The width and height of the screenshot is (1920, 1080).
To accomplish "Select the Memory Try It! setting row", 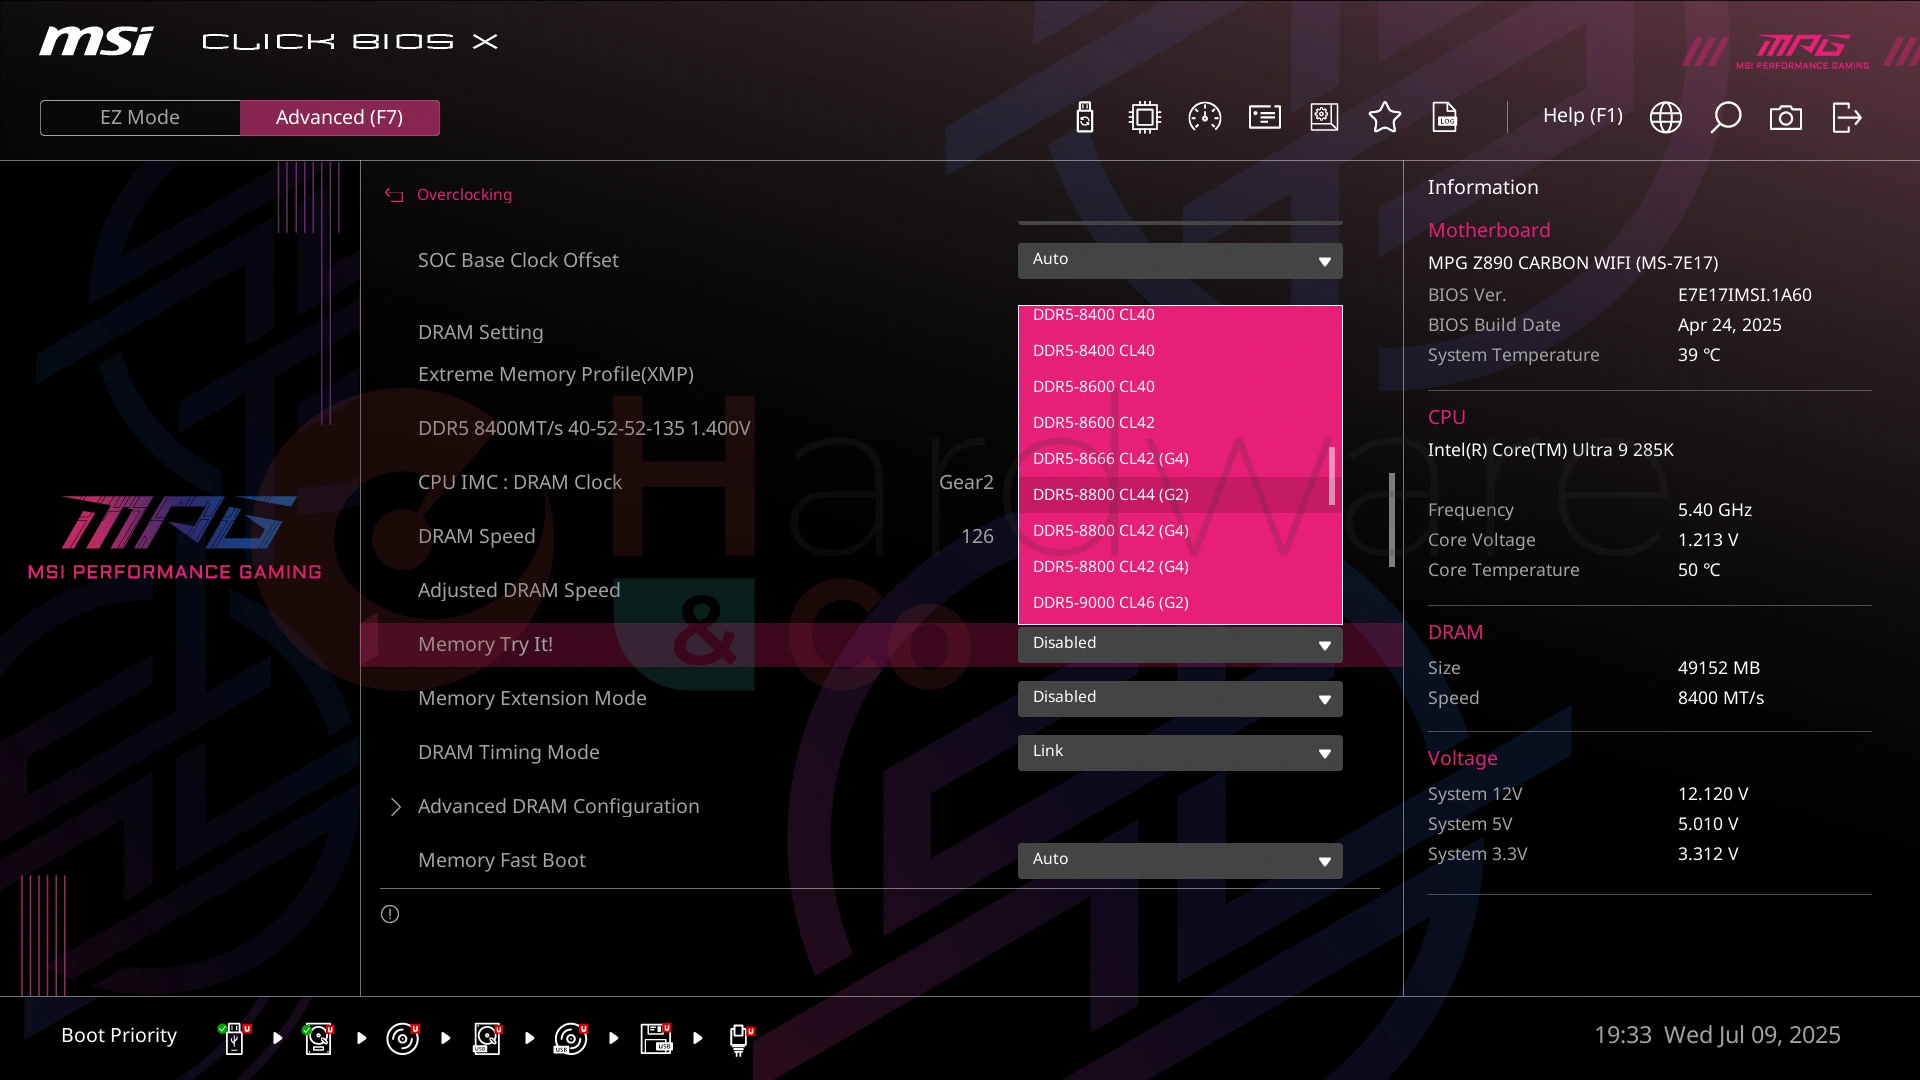I will pyautogui.click(x=880, y=645).
